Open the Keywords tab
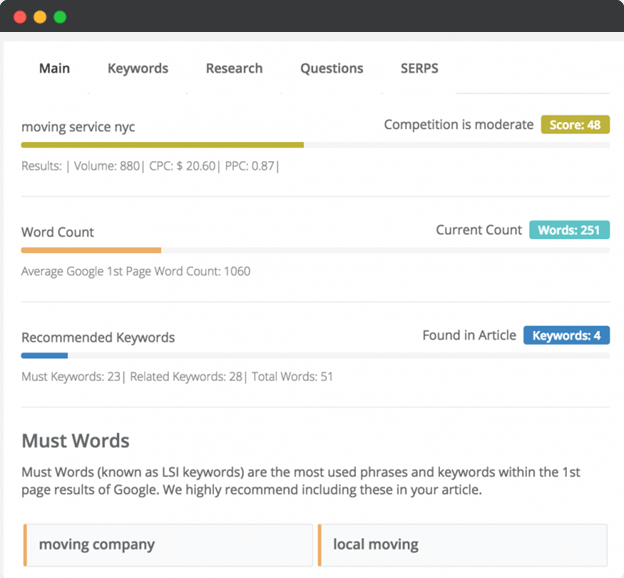The width and height of the screenshot is (624, 578). [x=138, y=68]
